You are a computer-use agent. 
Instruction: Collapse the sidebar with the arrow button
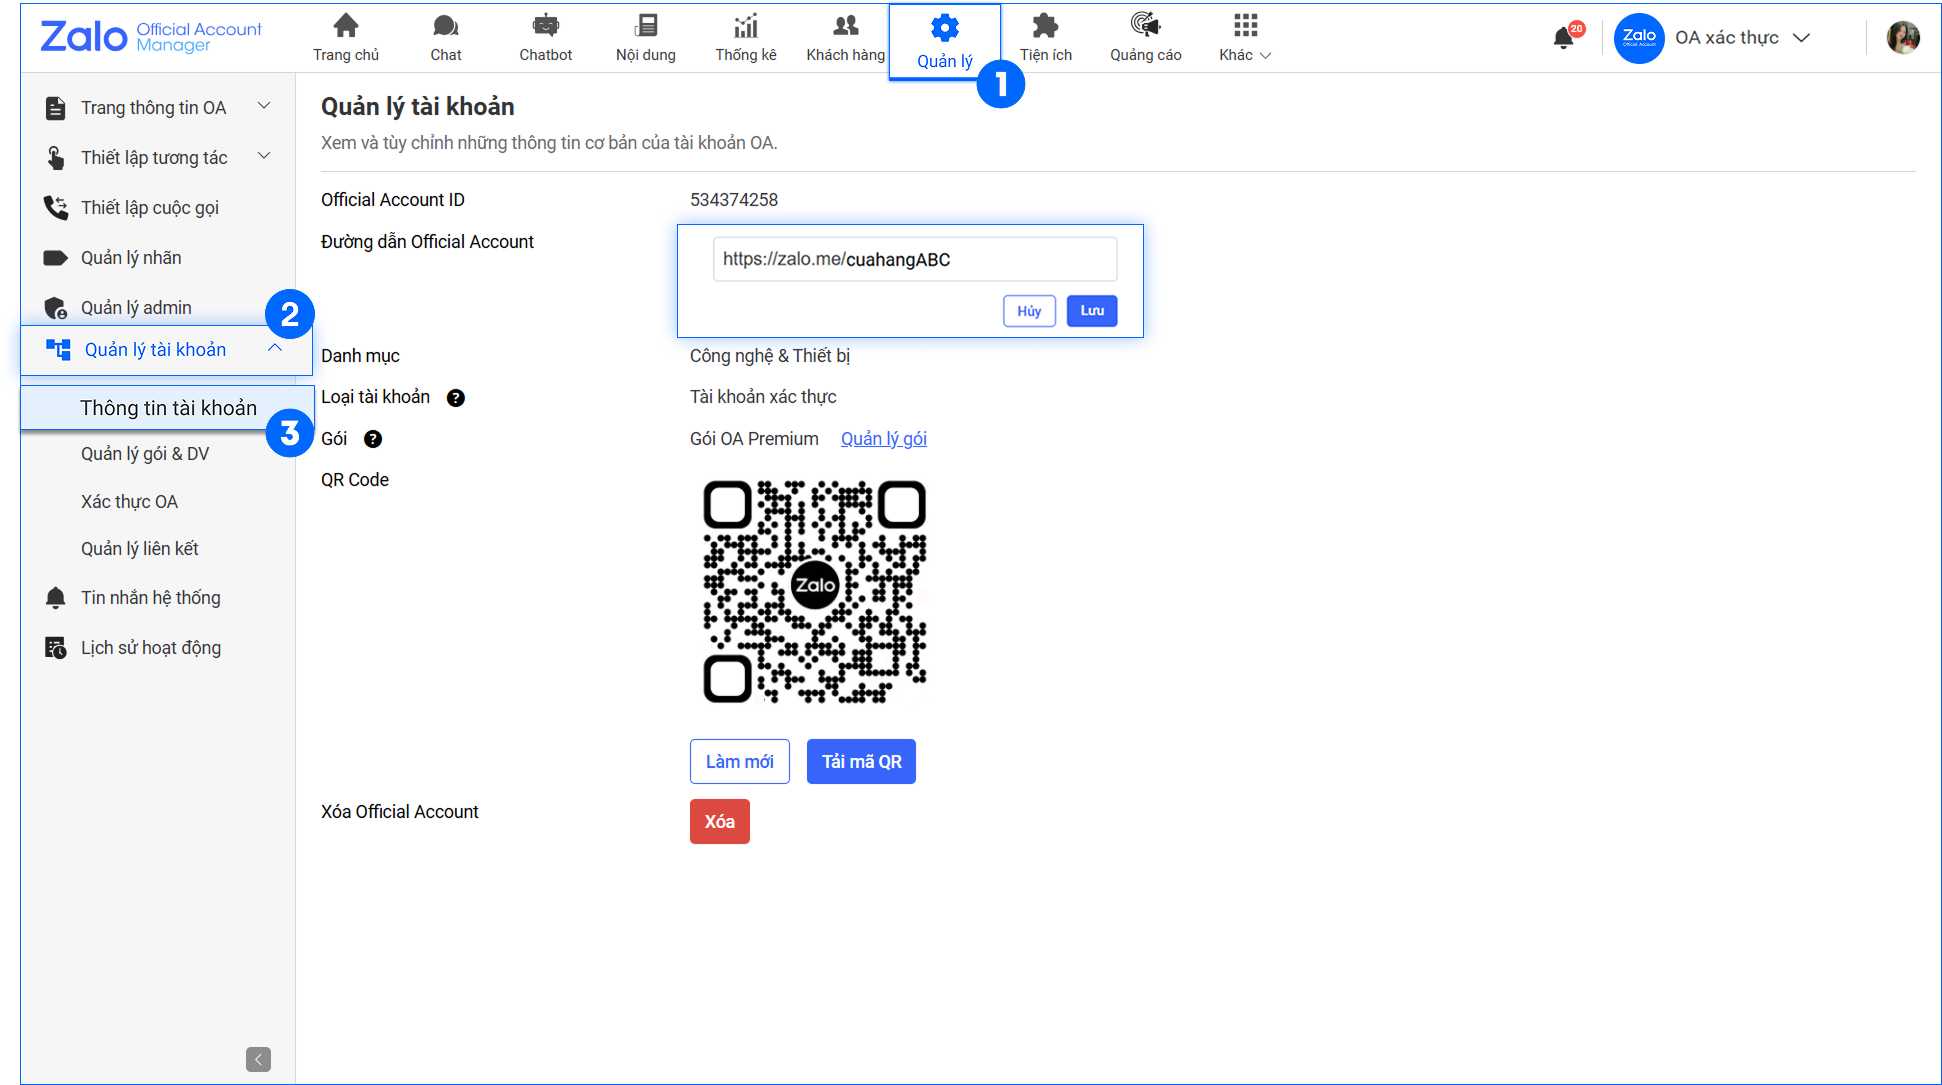[x=258, y=1059]
